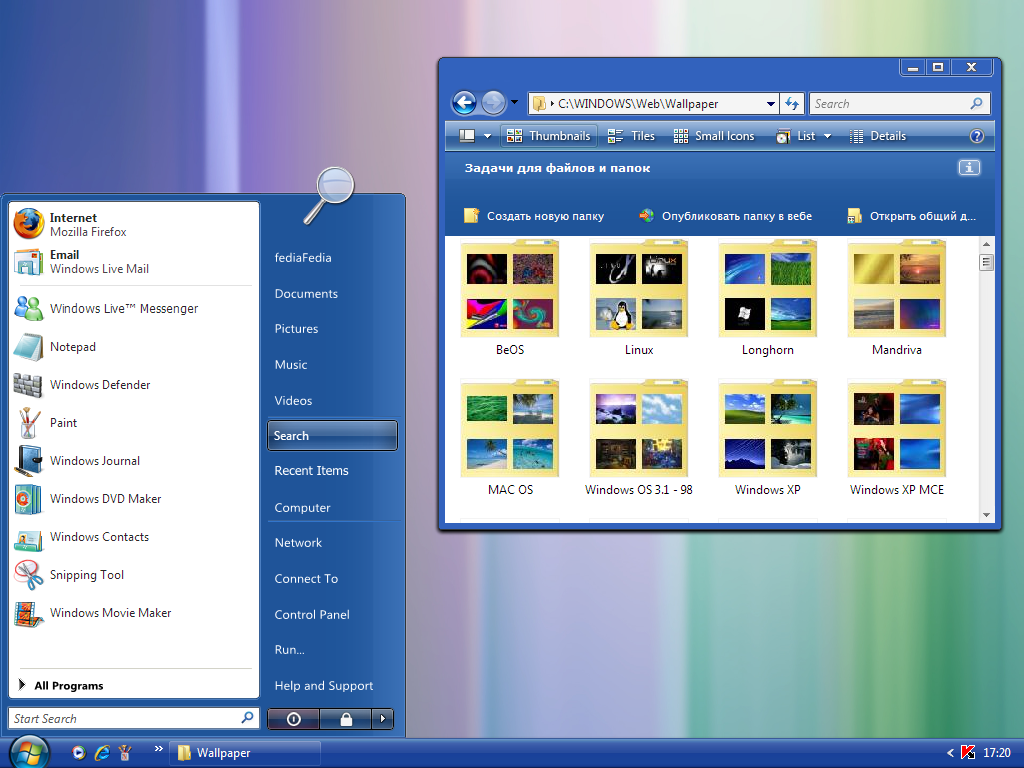The width and height of the screenshot is (1024, 768).
Task: Click the Paint quick launch icon
Action: pyautogui.click(x=125, y=753)
